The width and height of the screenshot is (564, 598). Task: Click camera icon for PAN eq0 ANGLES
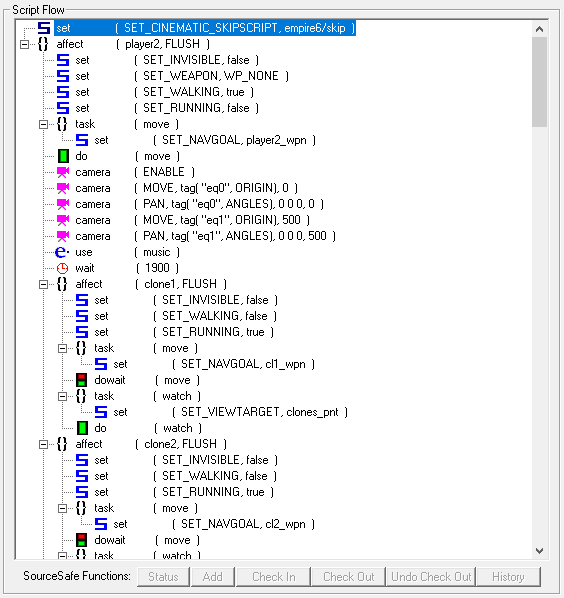coord(63,204)
